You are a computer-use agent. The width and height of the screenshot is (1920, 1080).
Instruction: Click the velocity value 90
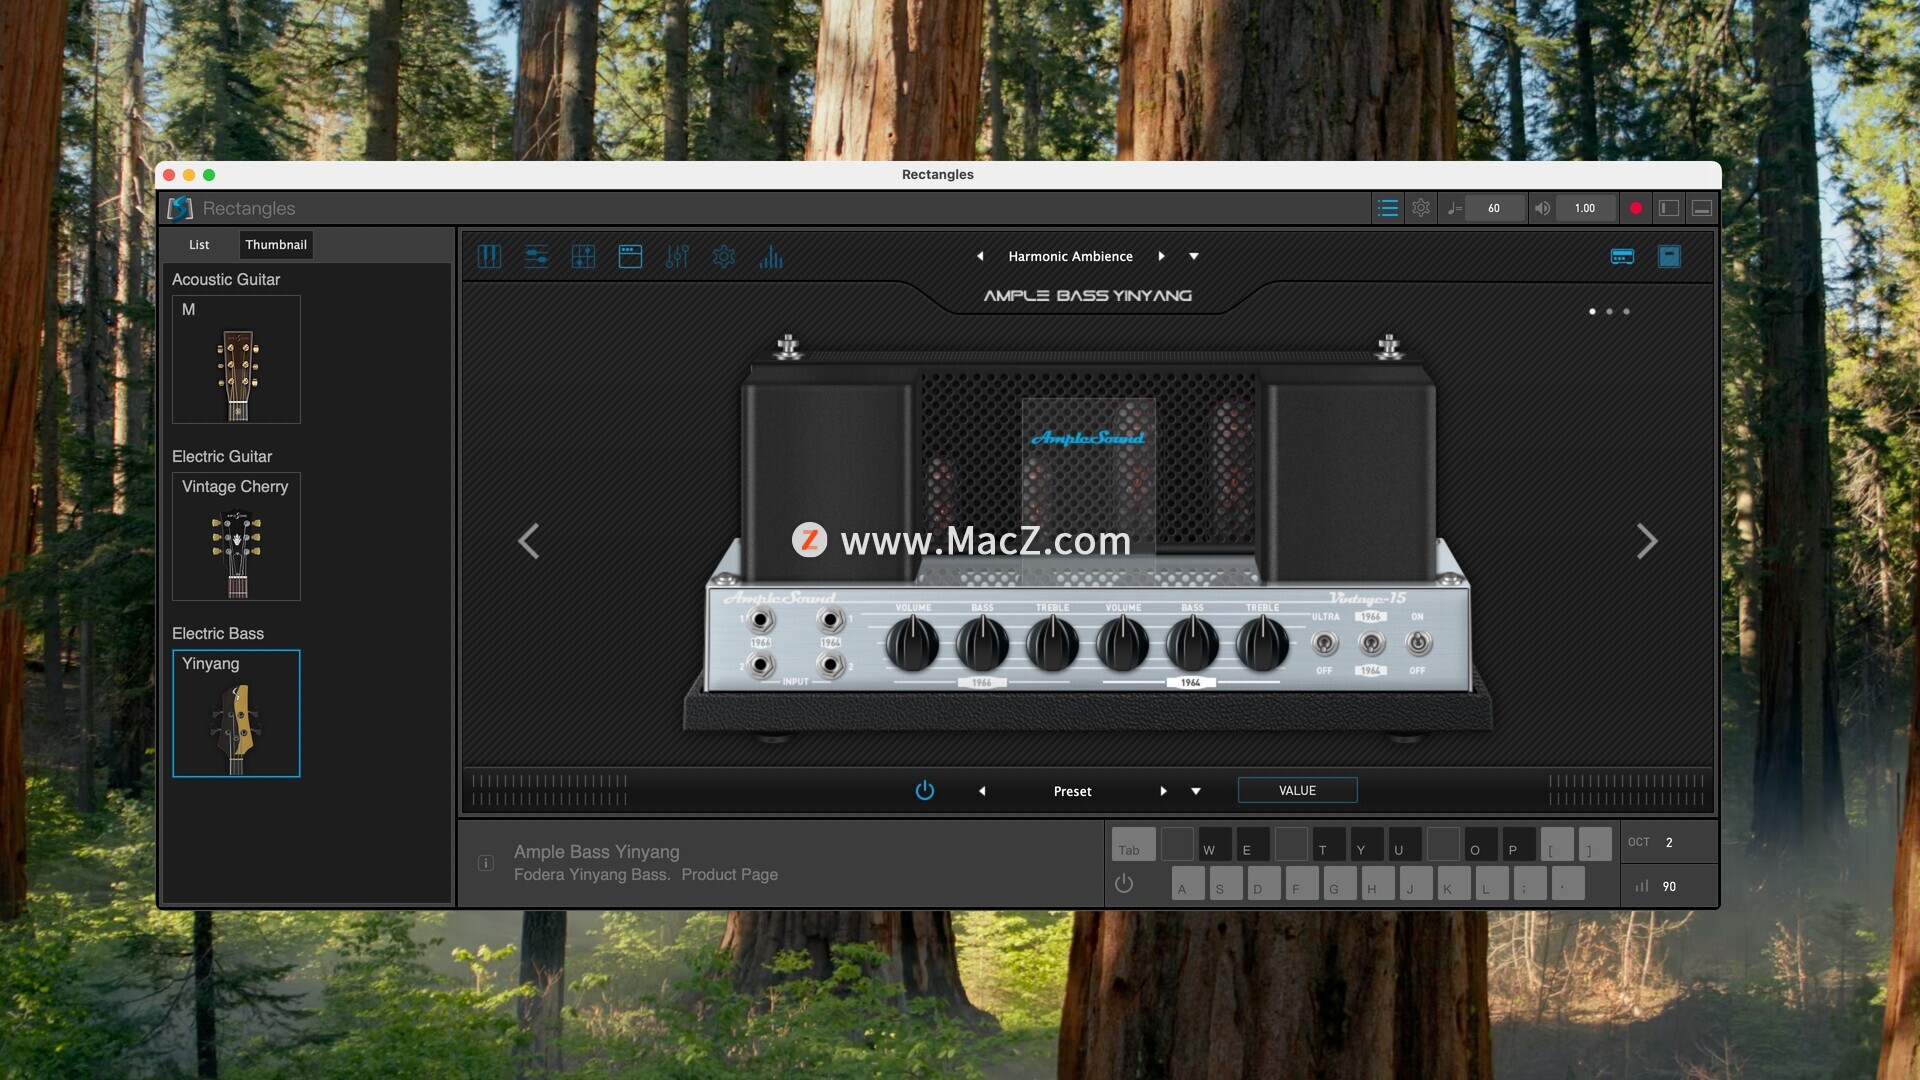[x=1669, y=887]
